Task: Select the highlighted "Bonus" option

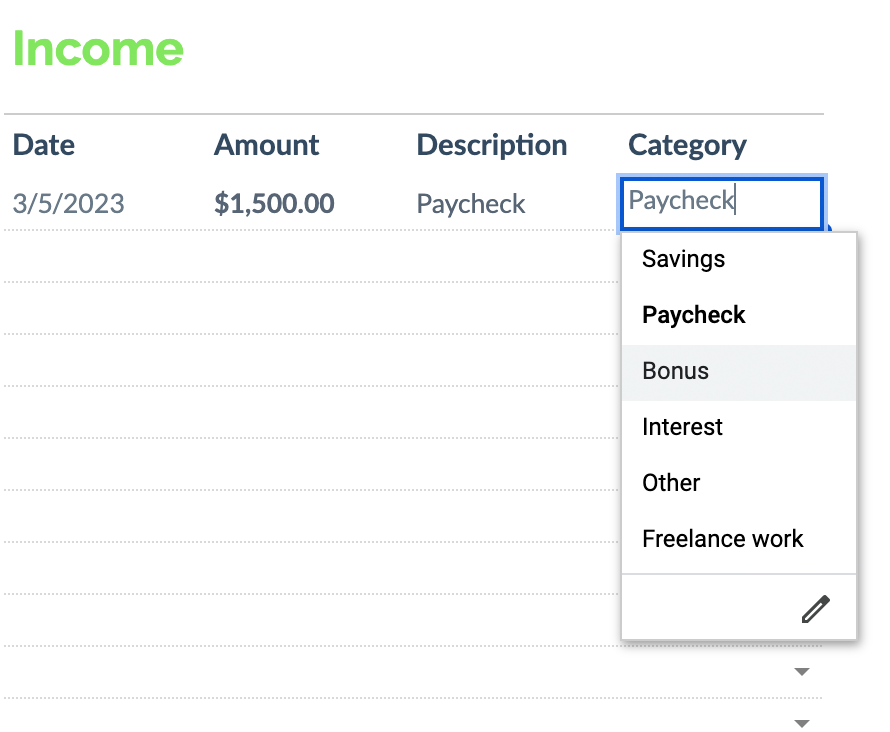Action: (675, 371)
